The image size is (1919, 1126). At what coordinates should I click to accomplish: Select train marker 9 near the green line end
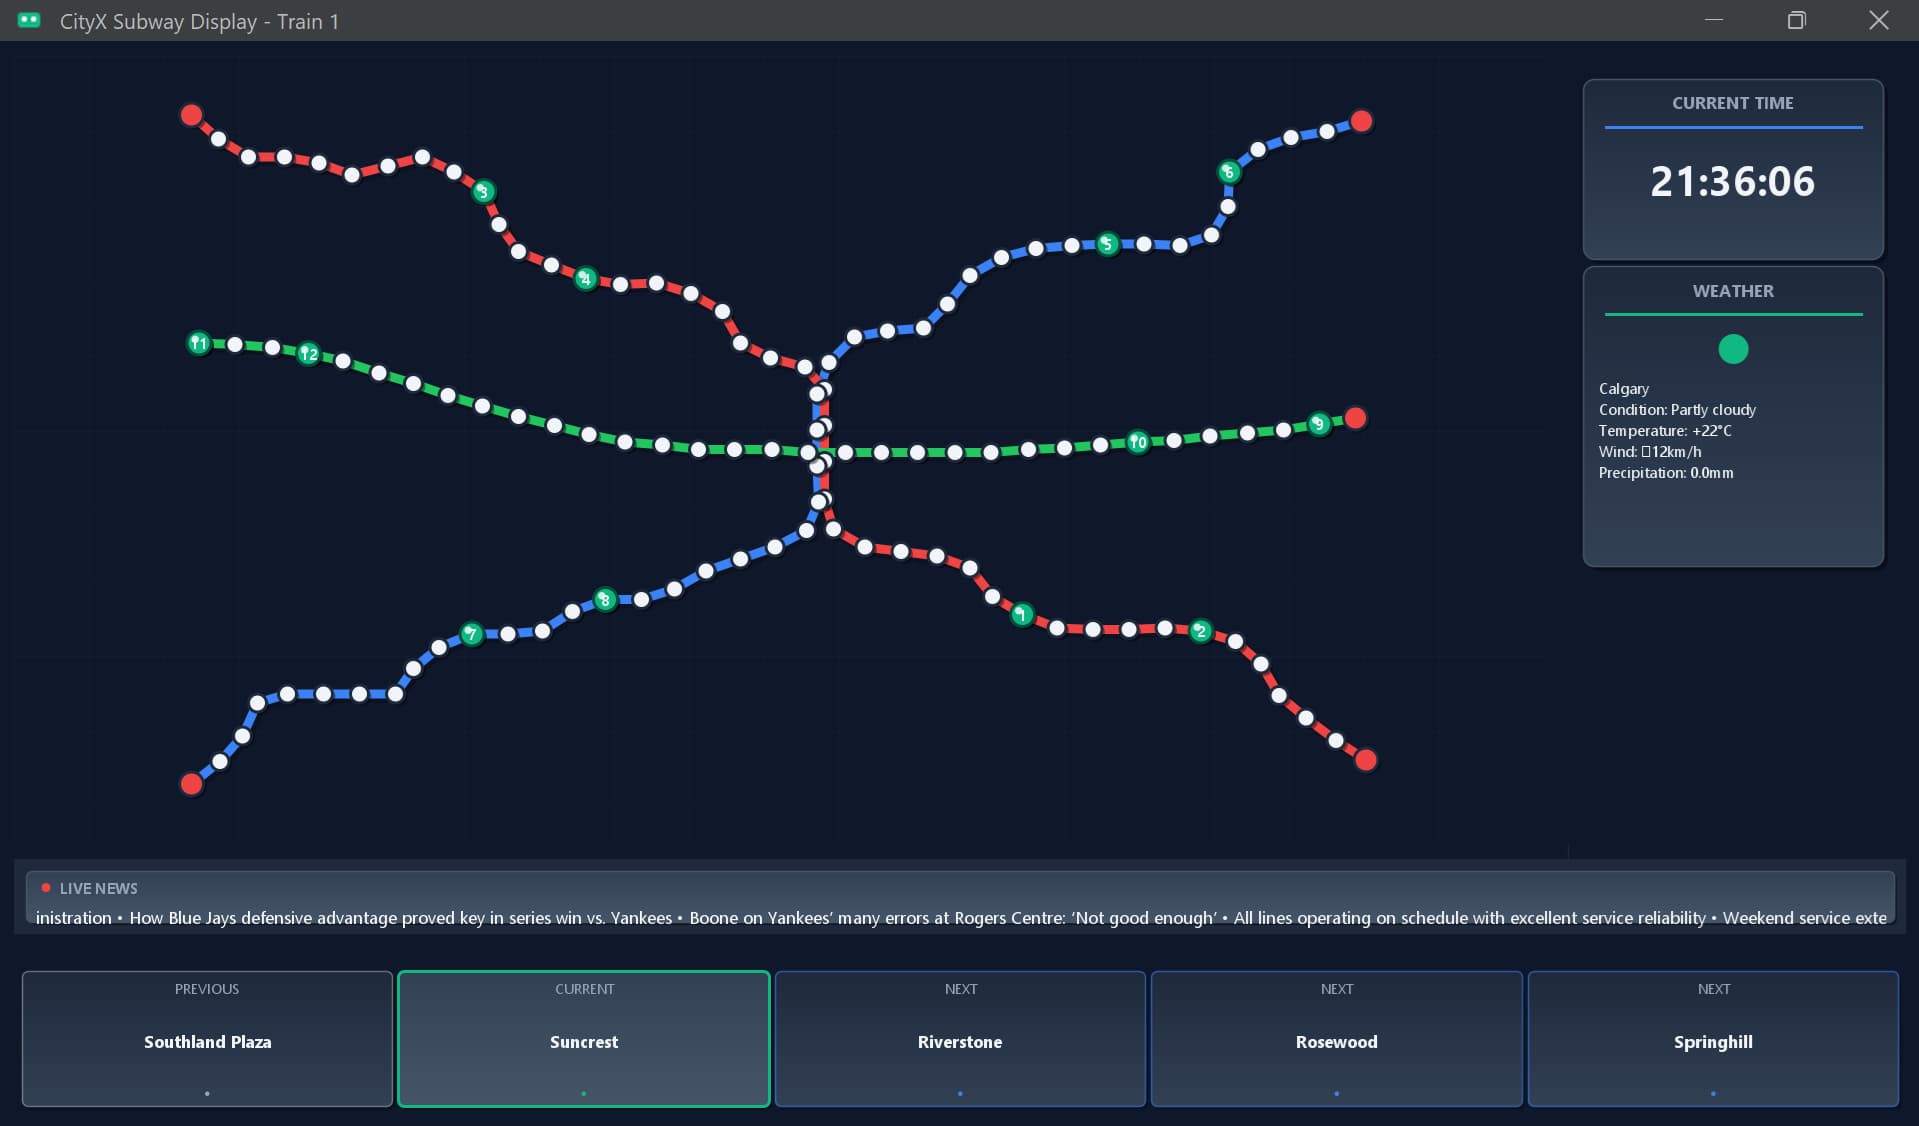coord(1319,424)
